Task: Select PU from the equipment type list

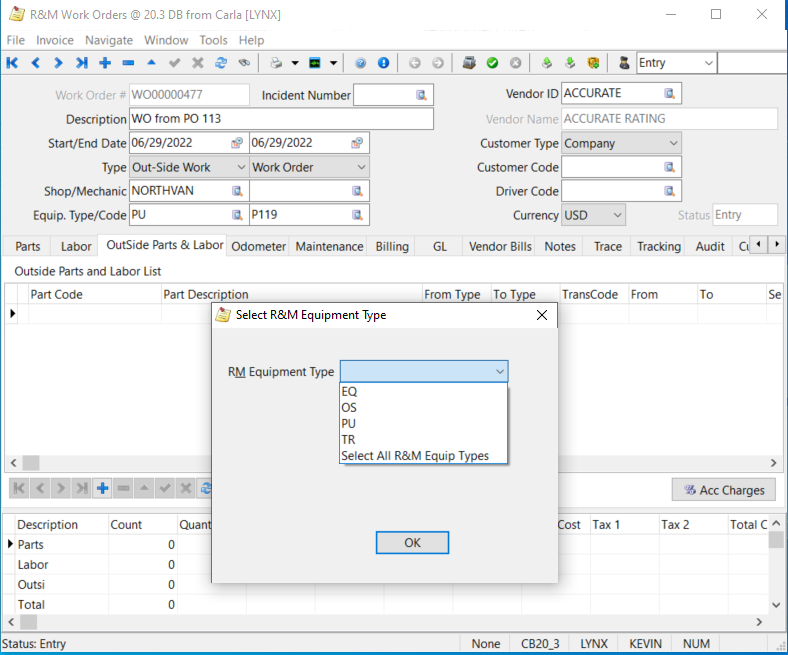Action: click(349, 424)
